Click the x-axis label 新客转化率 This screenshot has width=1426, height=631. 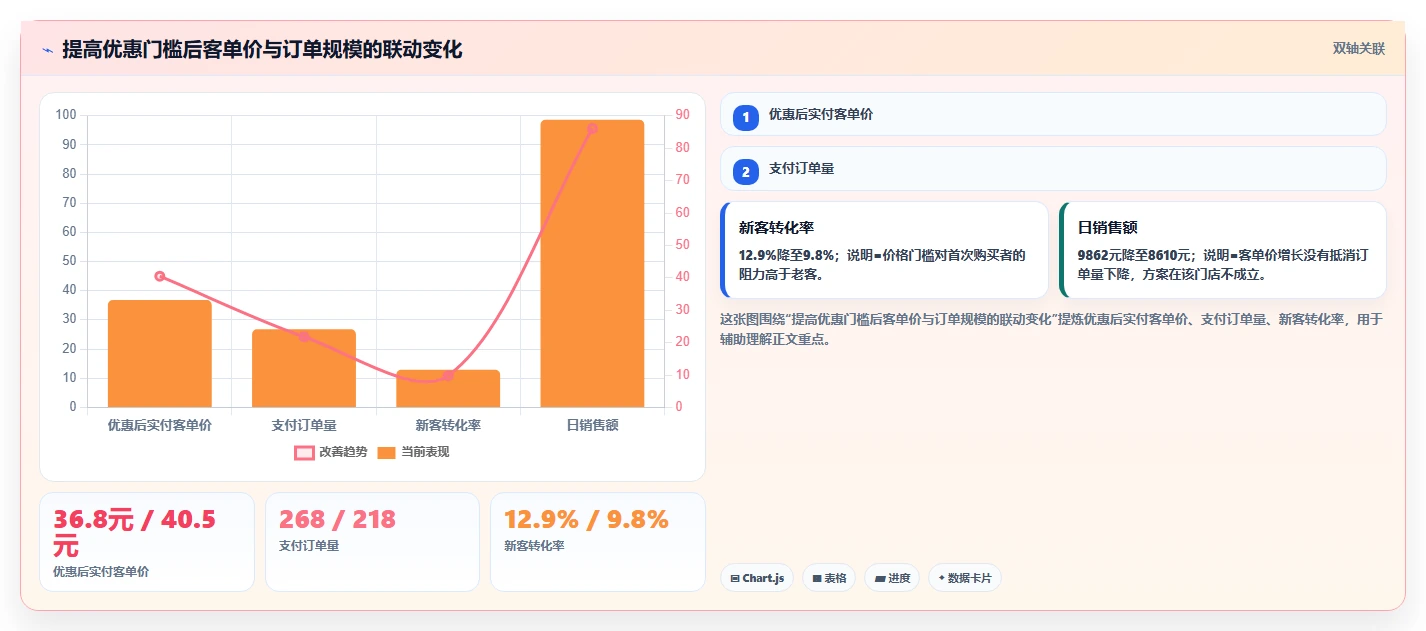[448, 425]
